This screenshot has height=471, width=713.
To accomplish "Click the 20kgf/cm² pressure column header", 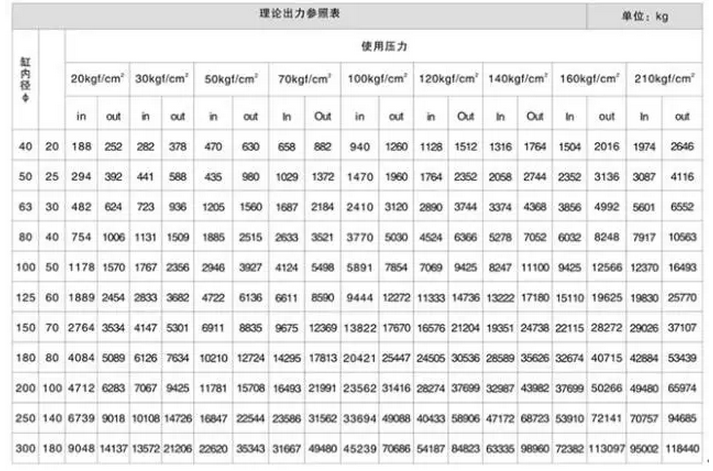I will [97, 80].
